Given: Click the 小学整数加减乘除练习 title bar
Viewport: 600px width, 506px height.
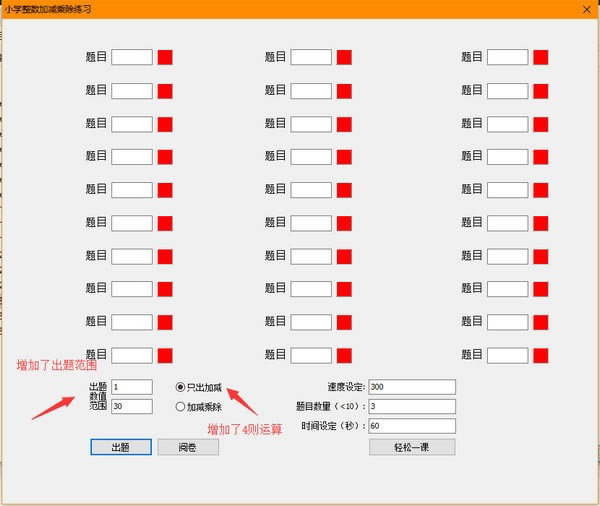Looking at the screenshot, I should point(300,9).
